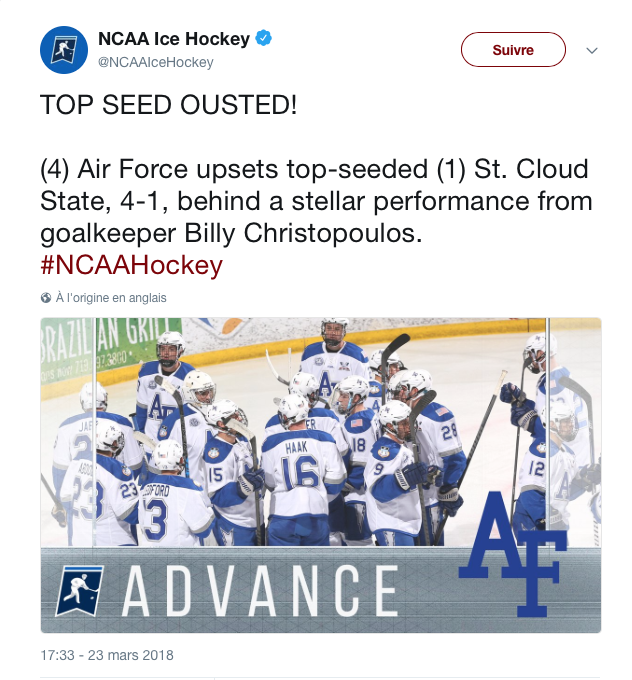This screenshot has height=680, width=632.
Task: Click the ADVANCE banner text in image
Action: pyautogui.click(x=260, y=590)
